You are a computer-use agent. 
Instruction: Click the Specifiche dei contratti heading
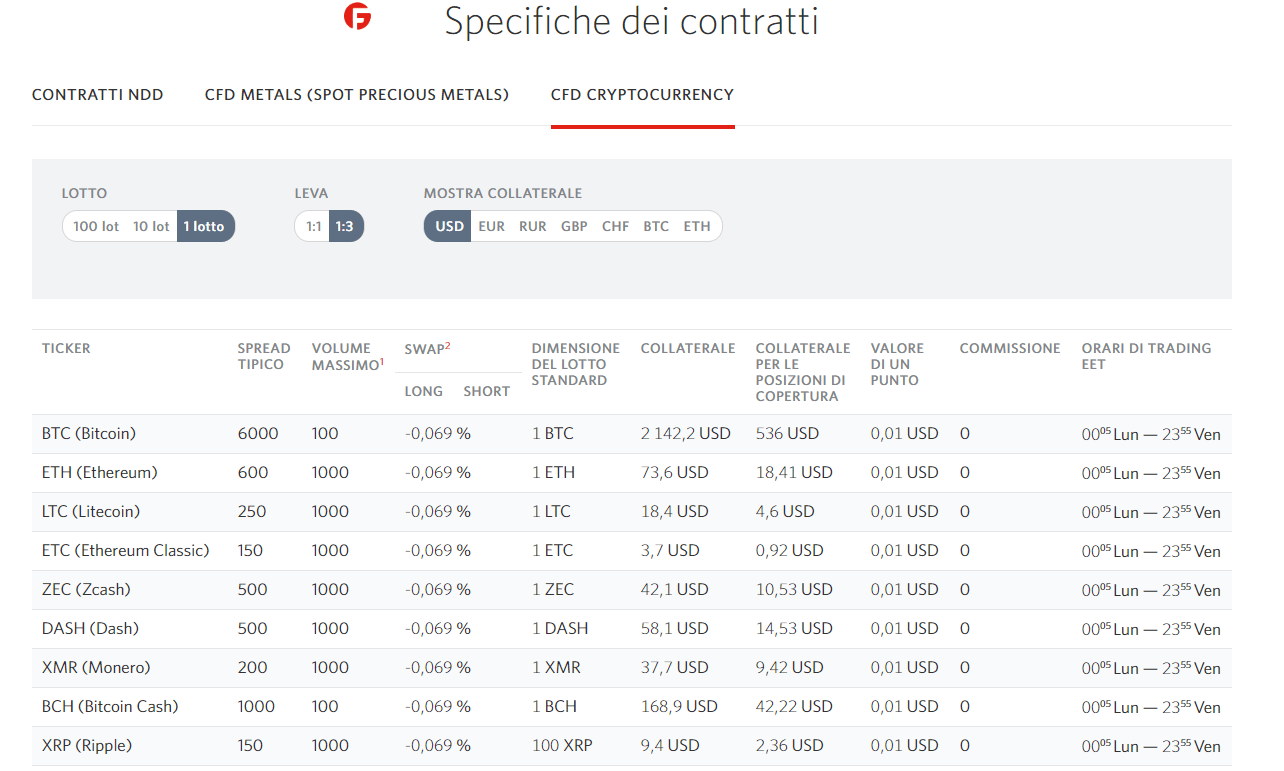click(x=632, y=21)
